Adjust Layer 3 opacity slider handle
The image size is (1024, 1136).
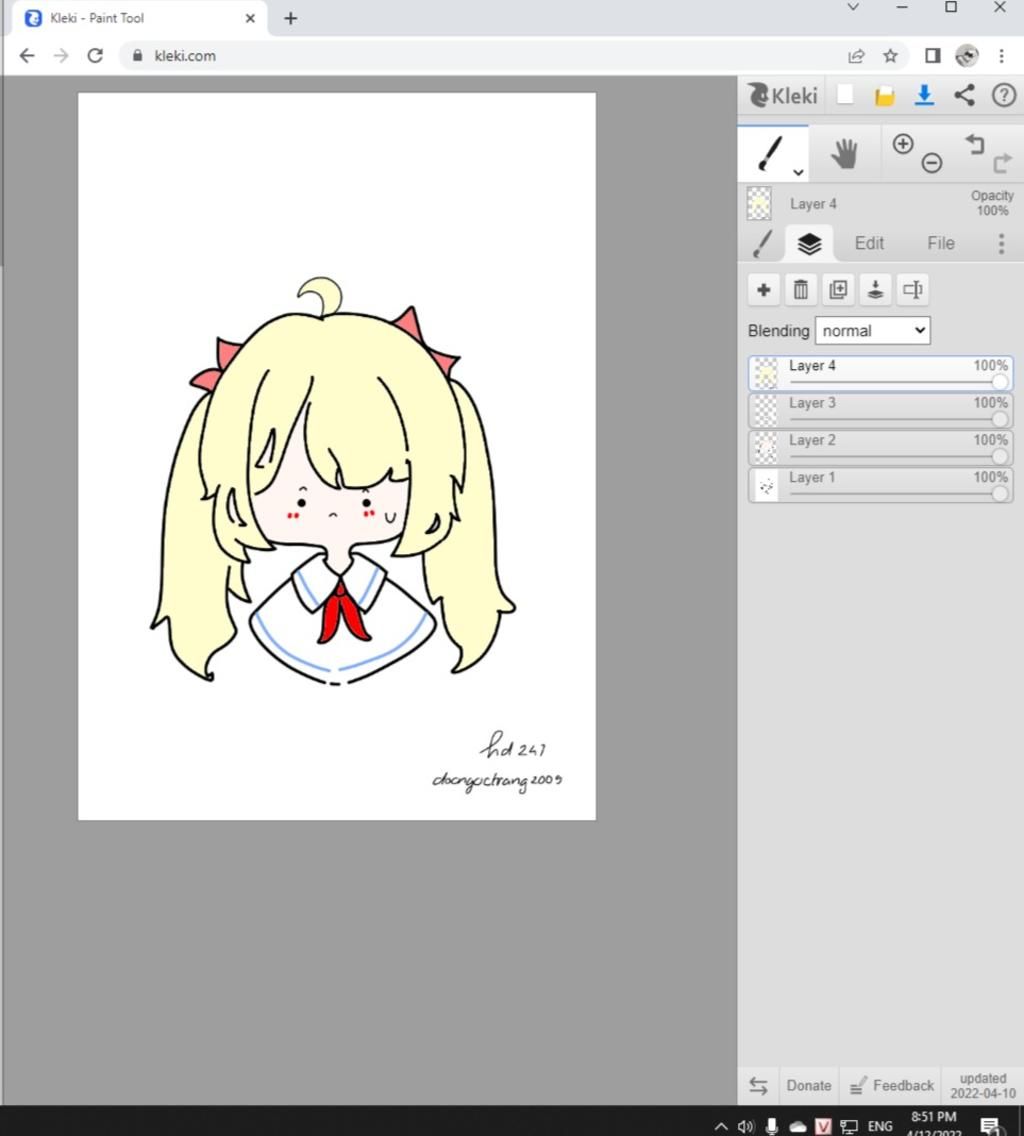pyautogui.click(x=999, y=419)
